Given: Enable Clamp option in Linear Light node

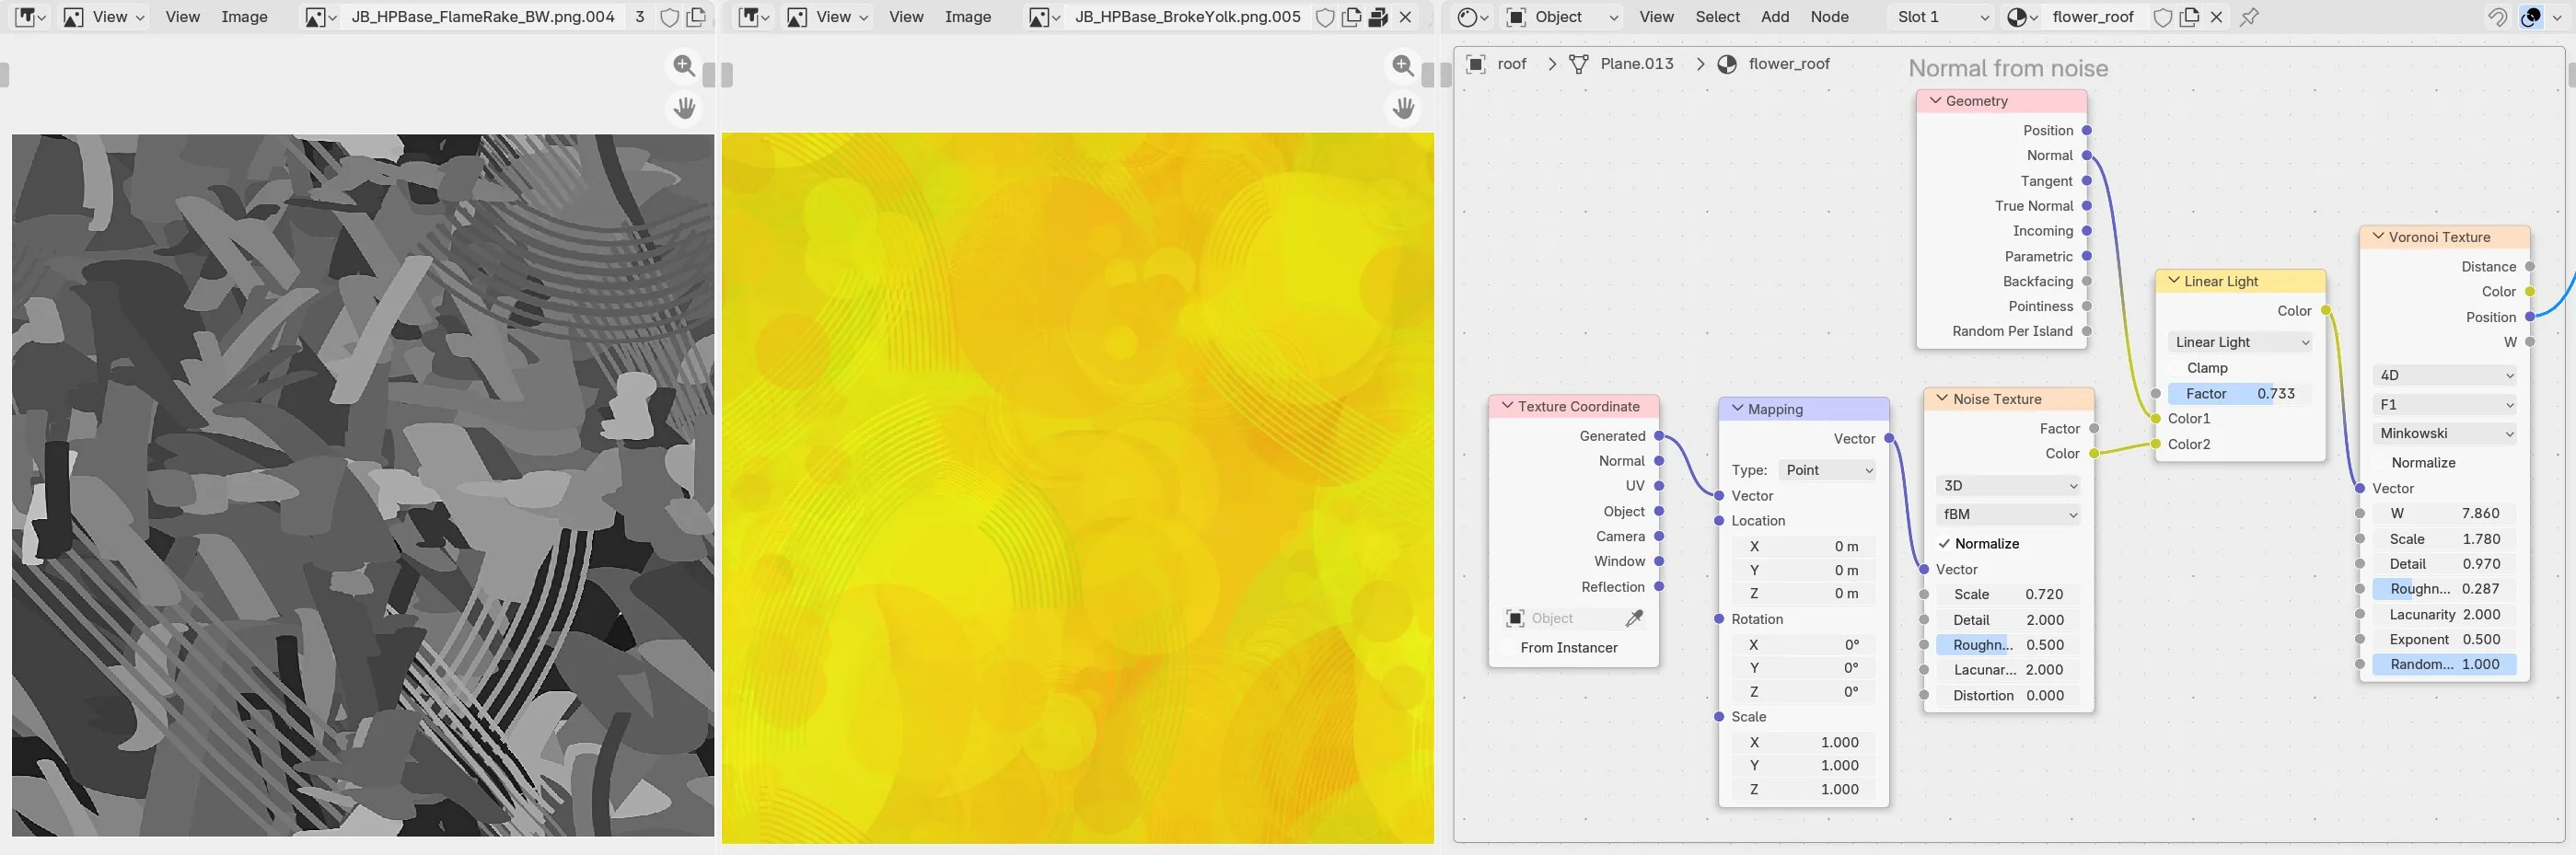Looking at the screenshot, I should click(2206, 368).
